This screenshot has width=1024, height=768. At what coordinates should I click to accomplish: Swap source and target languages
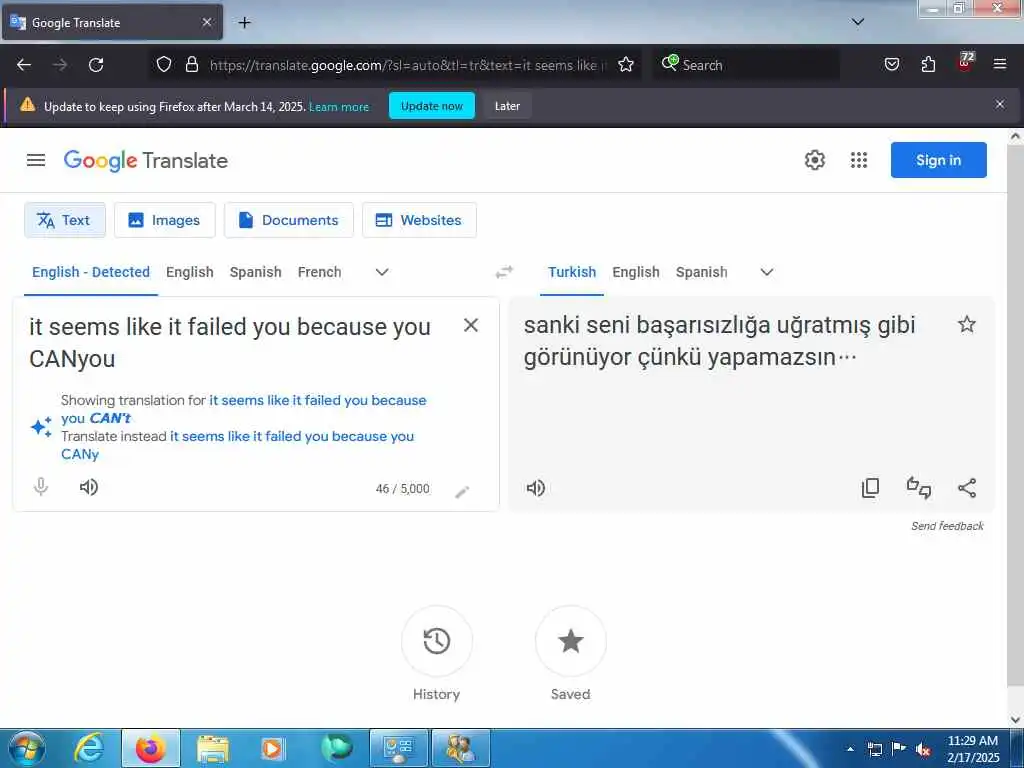point(504,272)
